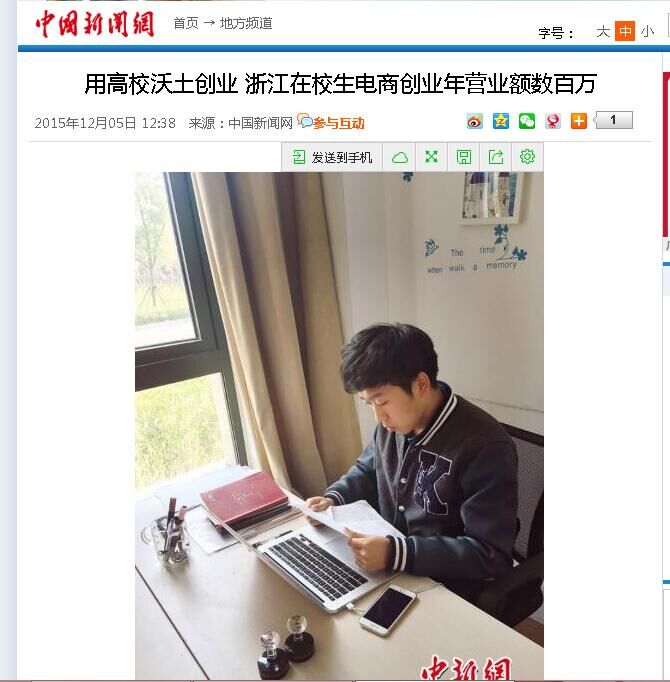Open fullscreen view with expand arrows icon

(x=431, y=157)
